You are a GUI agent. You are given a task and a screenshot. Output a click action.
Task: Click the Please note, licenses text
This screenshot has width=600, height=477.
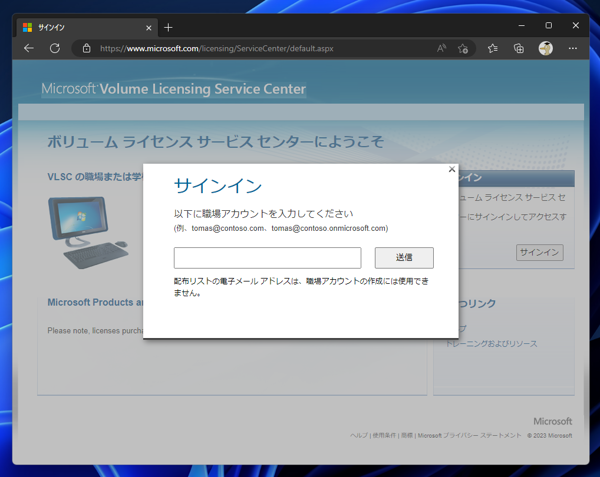(95, 330)
